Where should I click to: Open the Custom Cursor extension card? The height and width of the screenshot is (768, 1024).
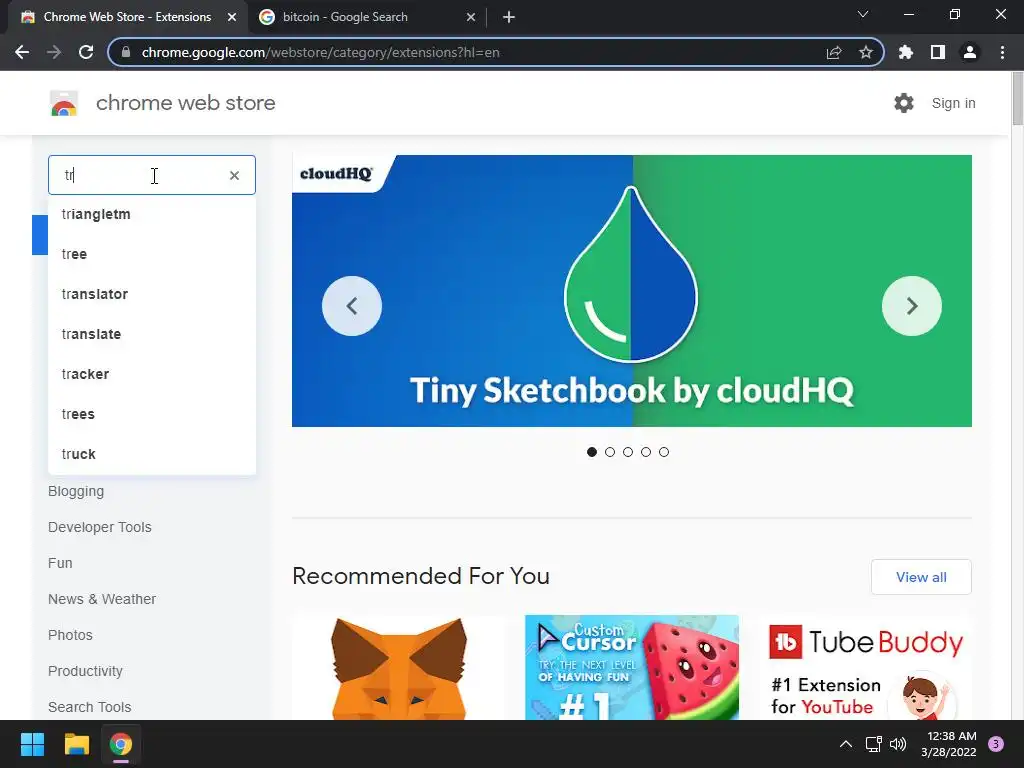tap(632, 667)
